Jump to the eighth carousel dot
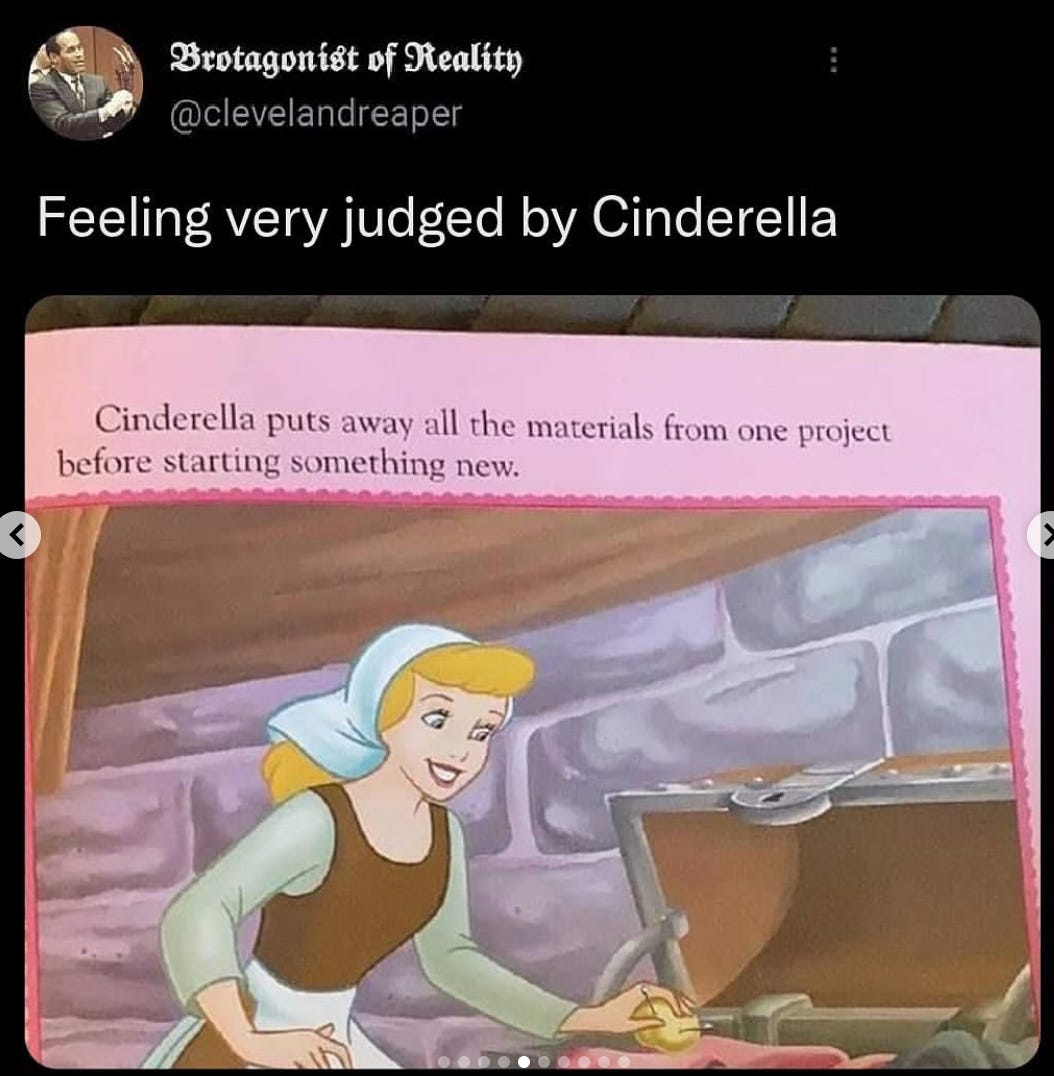The image size is (1054, 1076). (584, 1062)
